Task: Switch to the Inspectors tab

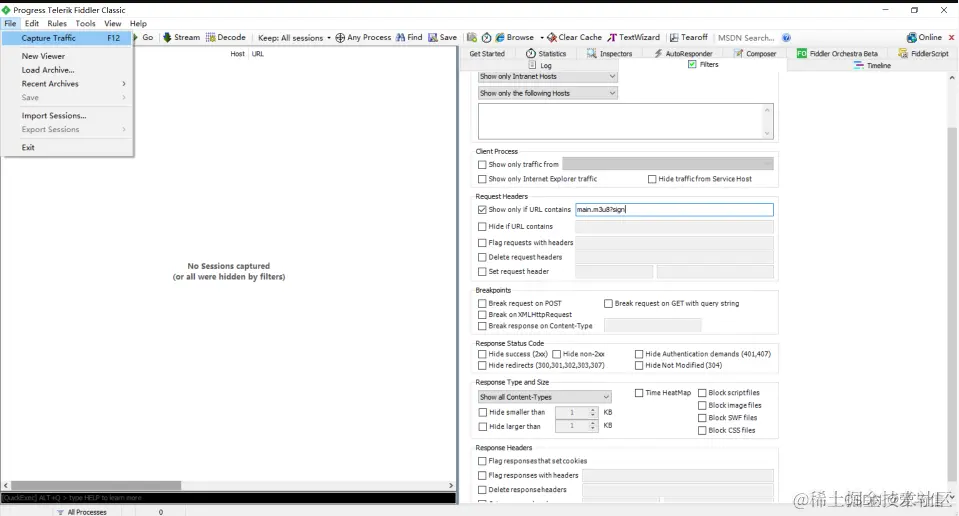Action: coord(609,54)
